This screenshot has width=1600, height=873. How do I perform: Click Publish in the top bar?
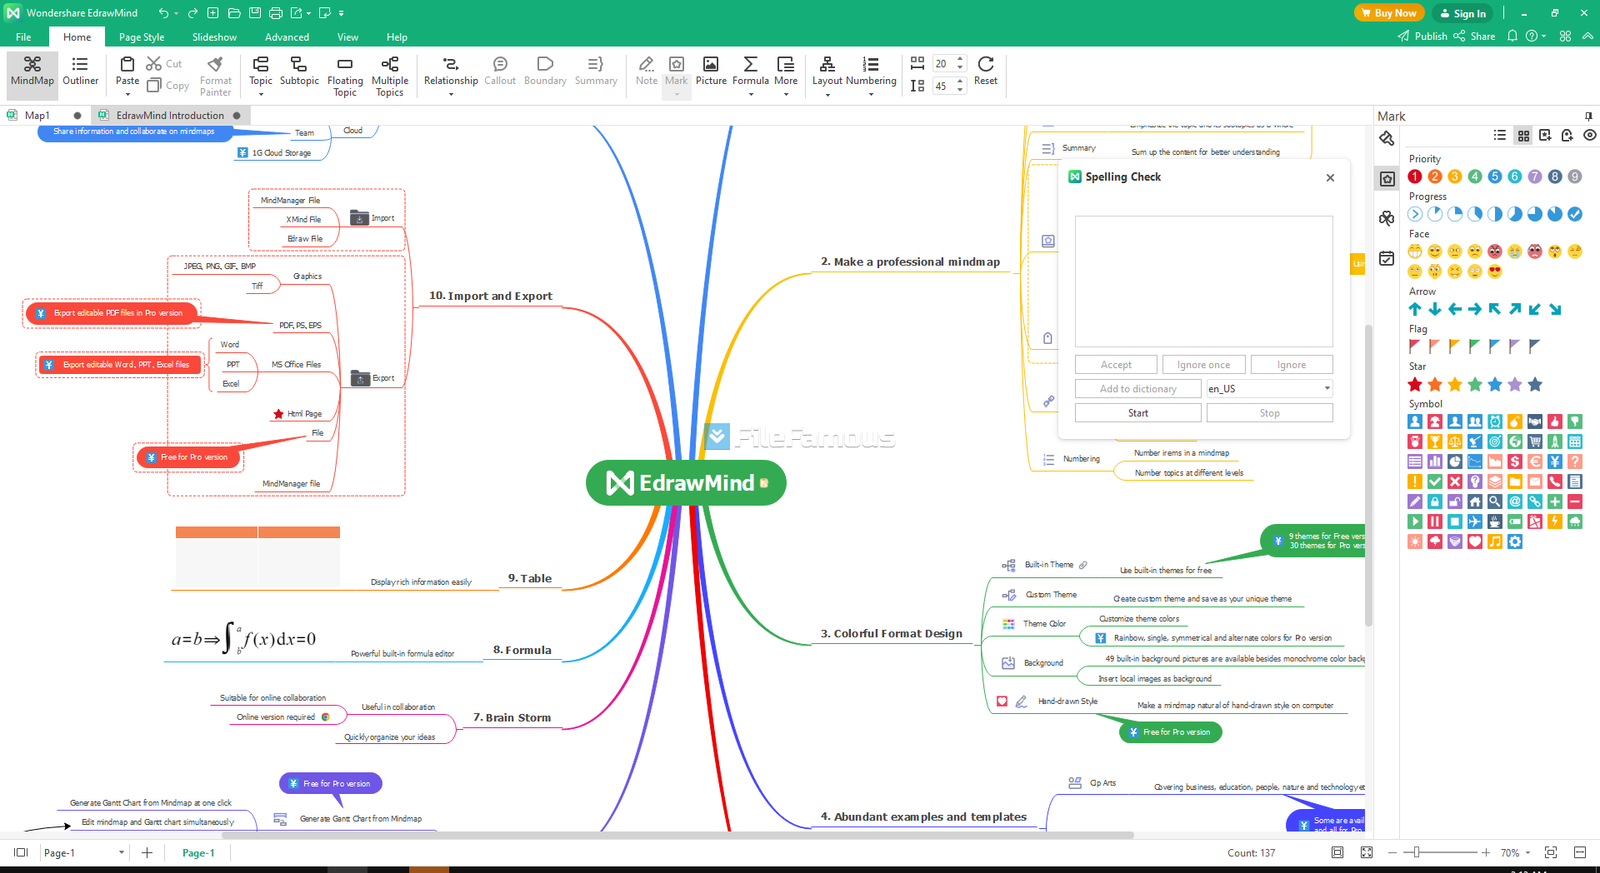[x=1422, y=36]
